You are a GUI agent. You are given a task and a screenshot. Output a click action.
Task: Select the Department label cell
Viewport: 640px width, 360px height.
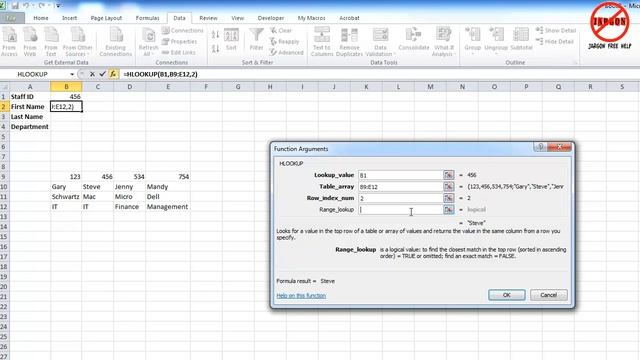coord(30,127)
